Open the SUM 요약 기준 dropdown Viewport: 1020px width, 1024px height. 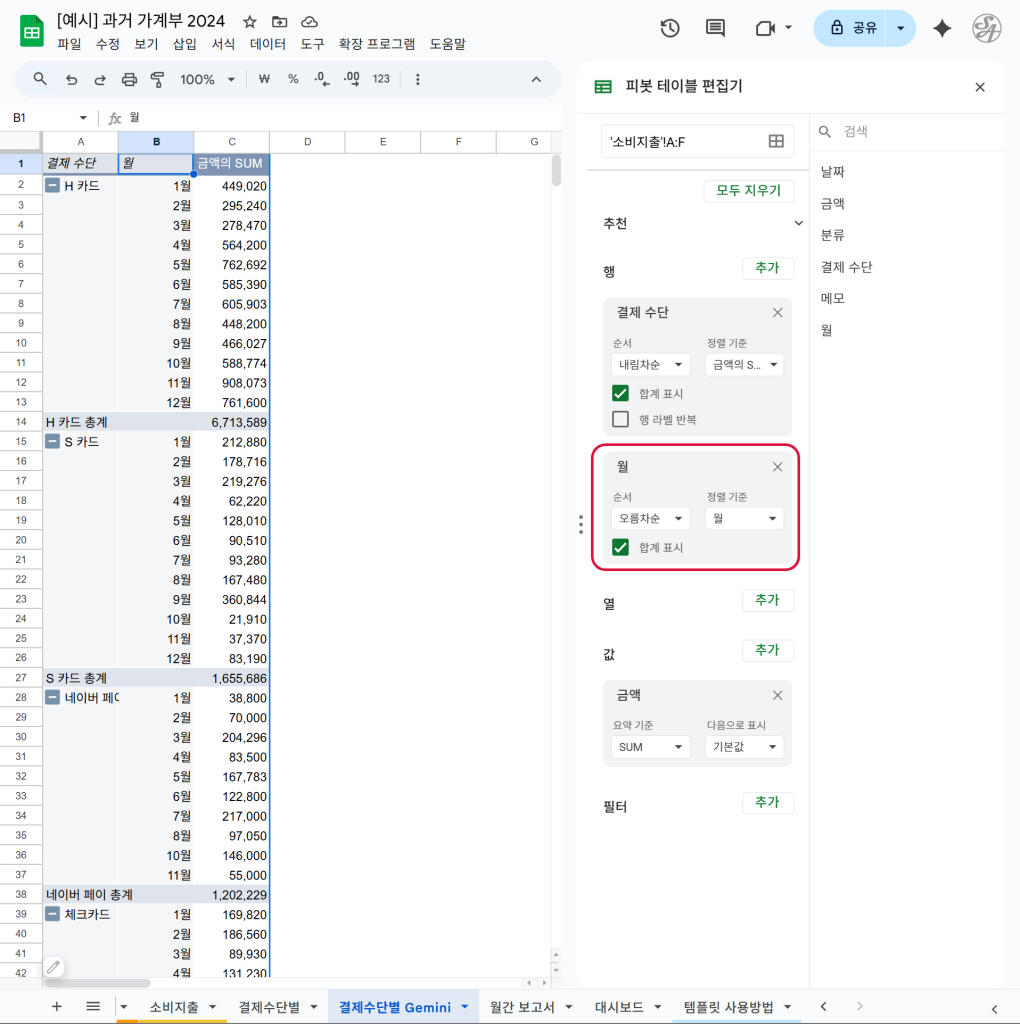click(650, 747)
